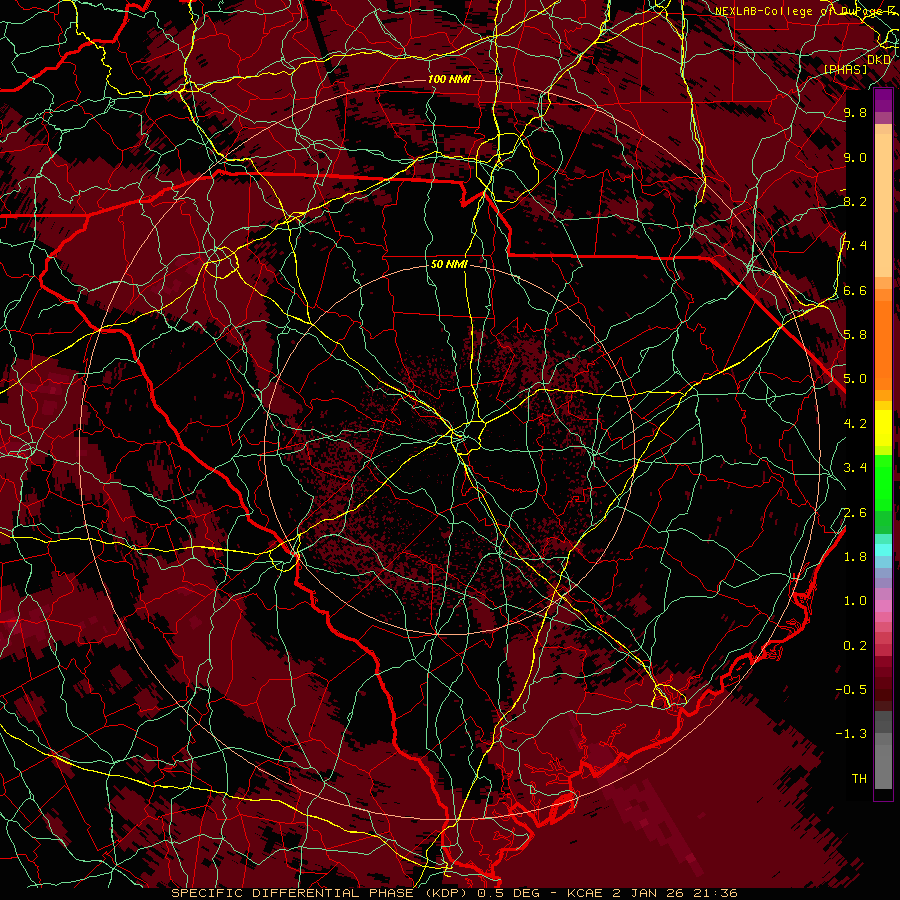Click the -0.5 scale value
Screen dimensions: 900x900
(x=851, y=690)
